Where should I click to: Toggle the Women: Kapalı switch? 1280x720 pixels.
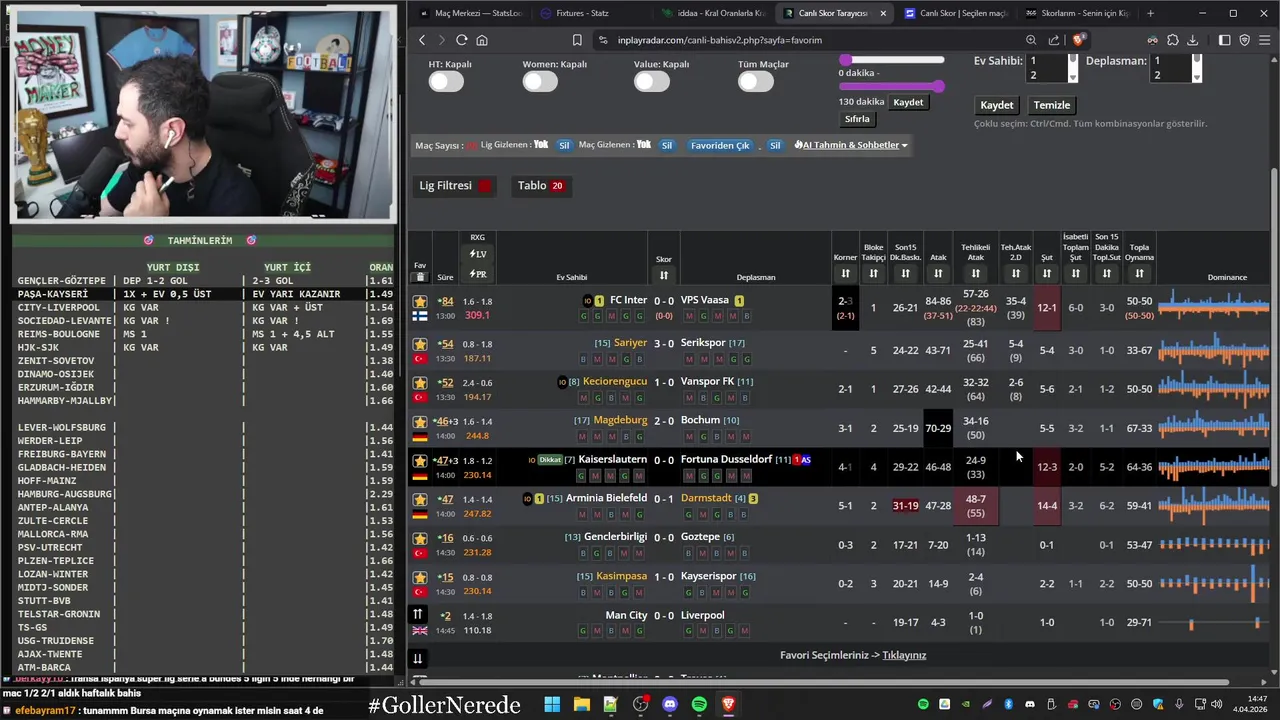[x=540, y=82]
